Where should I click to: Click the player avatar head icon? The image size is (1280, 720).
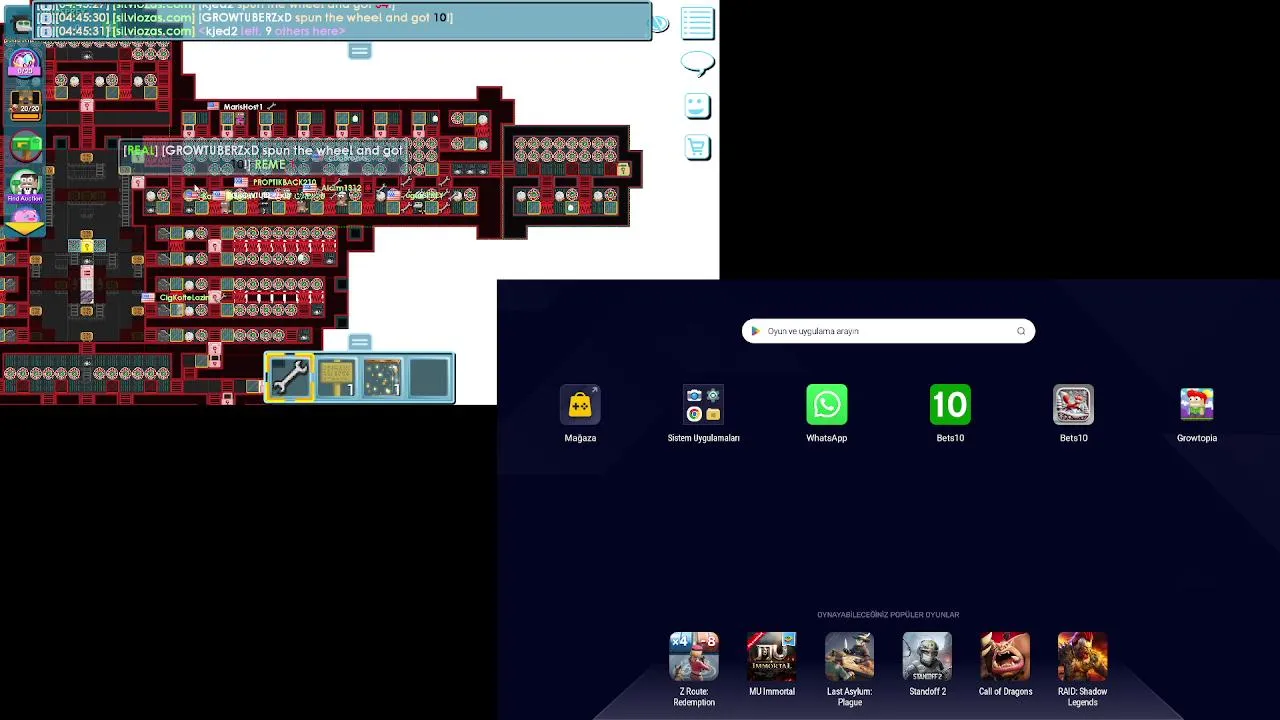point(22,24)
